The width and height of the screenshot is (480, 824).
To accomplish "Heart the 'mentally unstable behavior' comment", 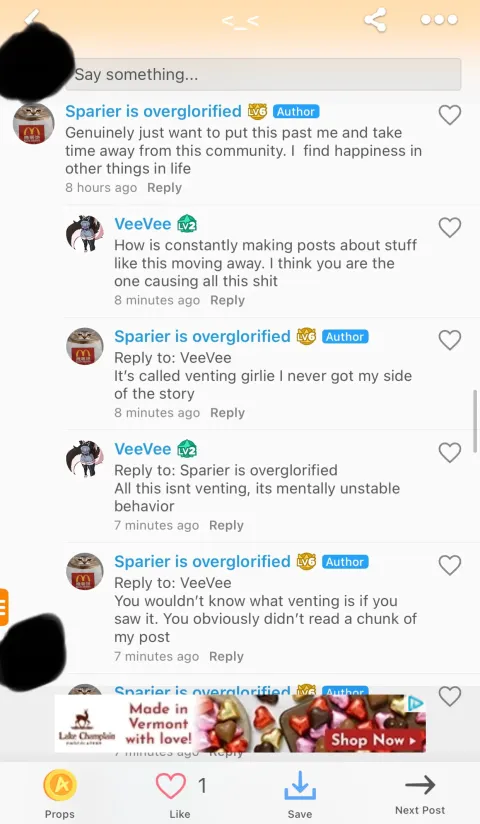I will 450,452.
